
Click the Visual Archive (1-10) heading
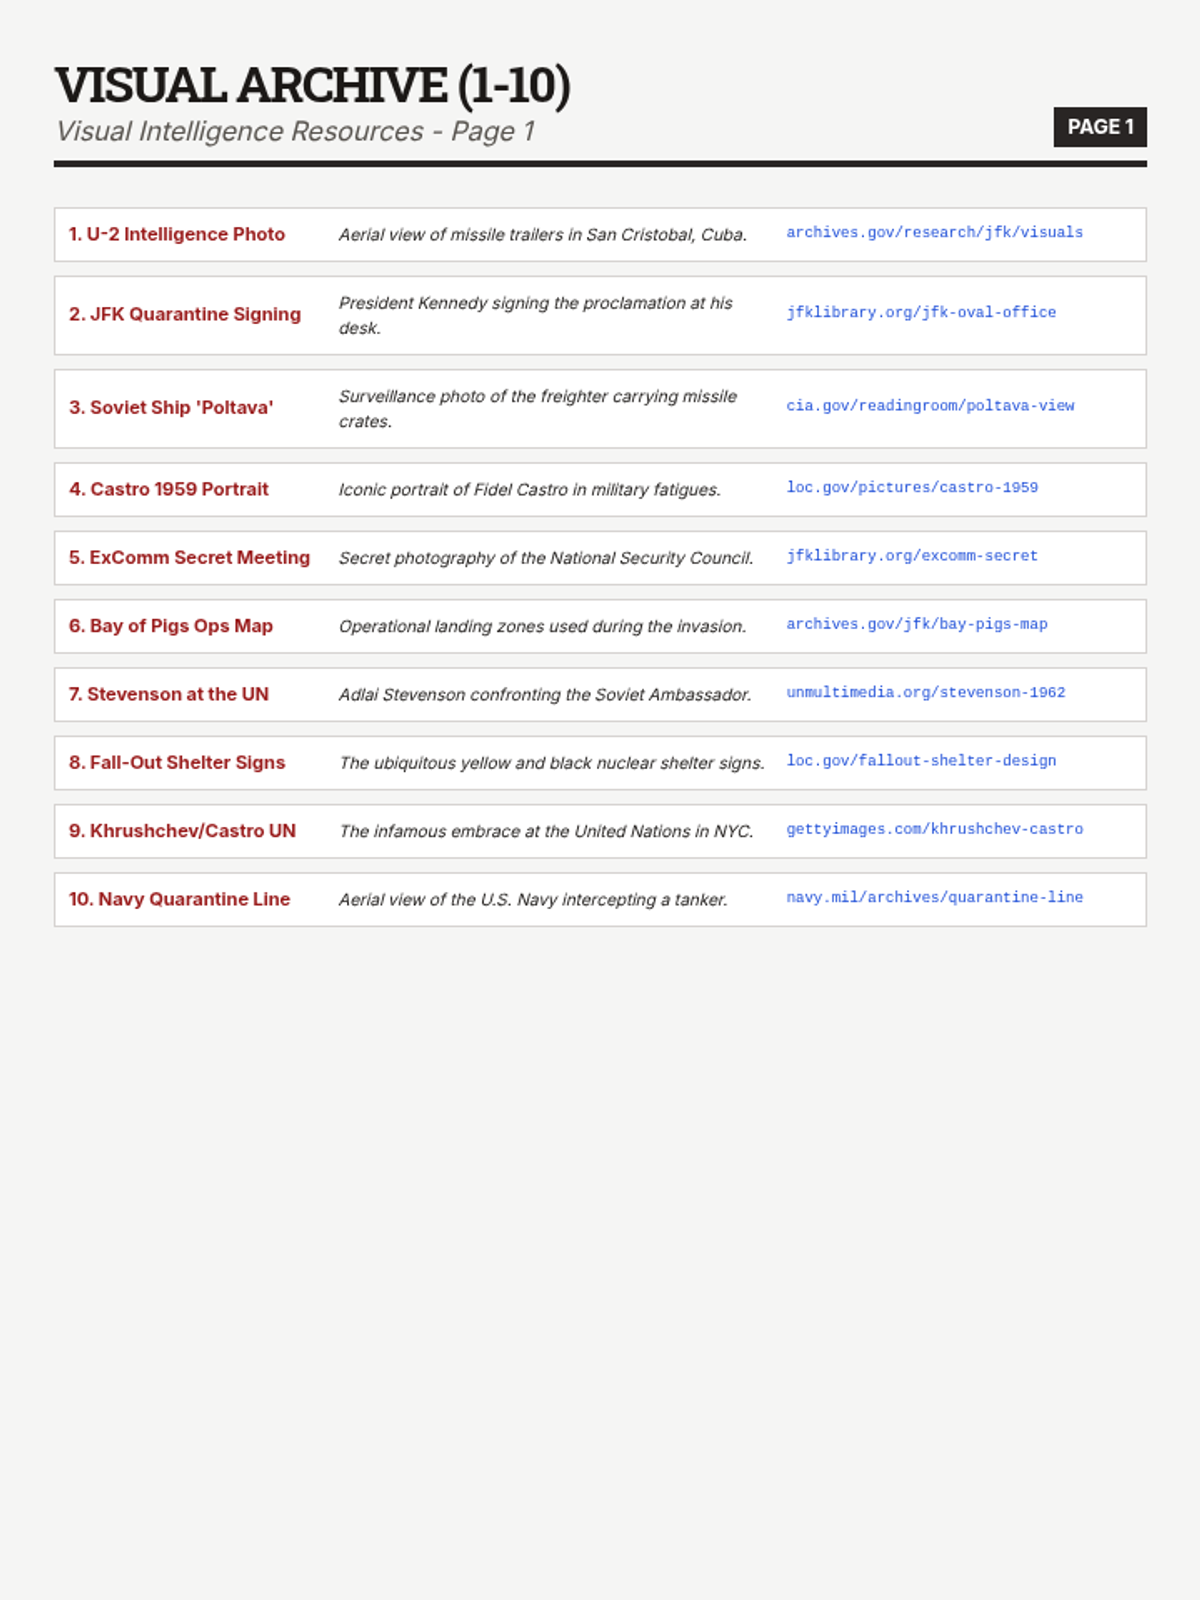[x=313, y=85]
